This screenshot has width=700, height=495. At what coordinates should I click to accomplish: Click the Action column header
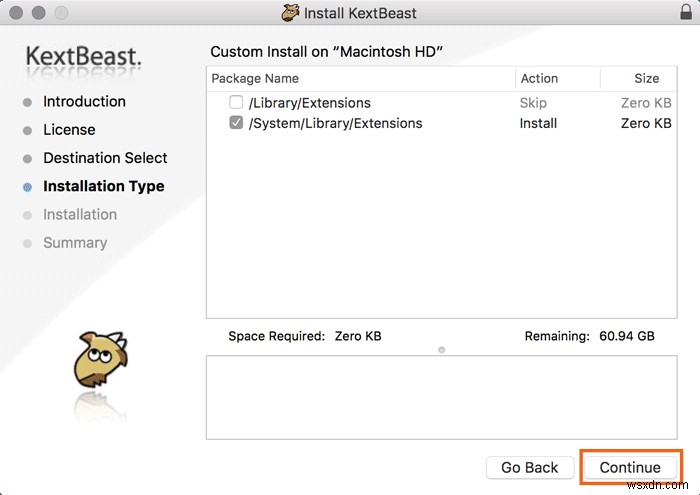tap(539, 78)
